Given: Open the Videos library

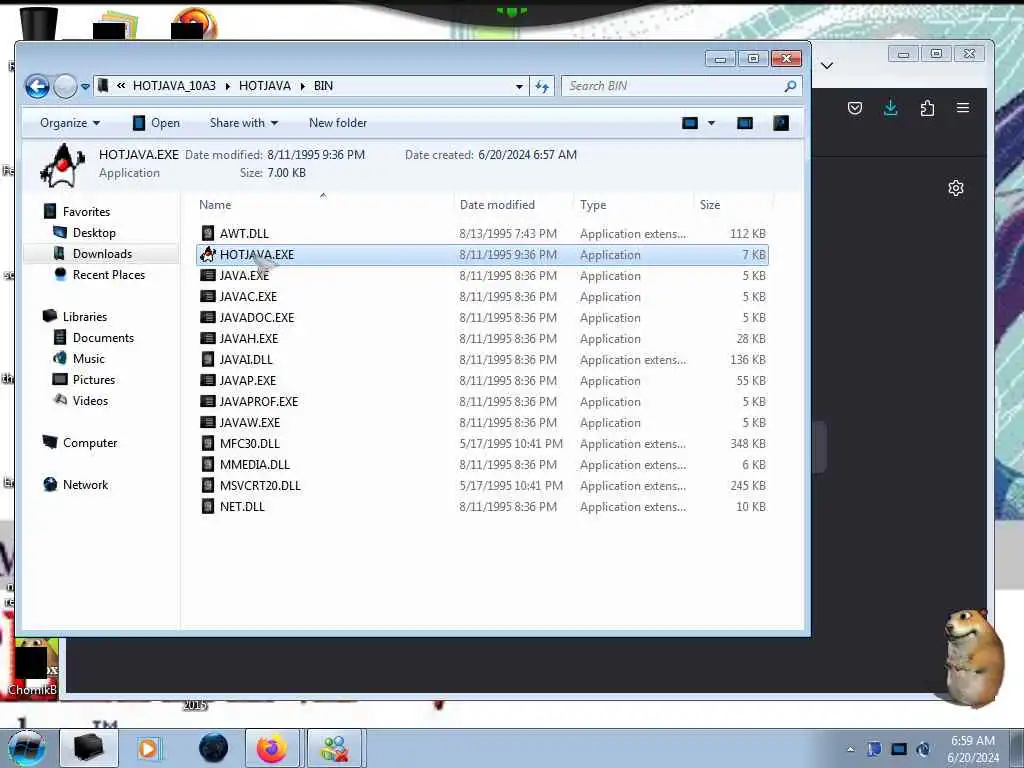Looking at the screenshot, I should [90, 400].
